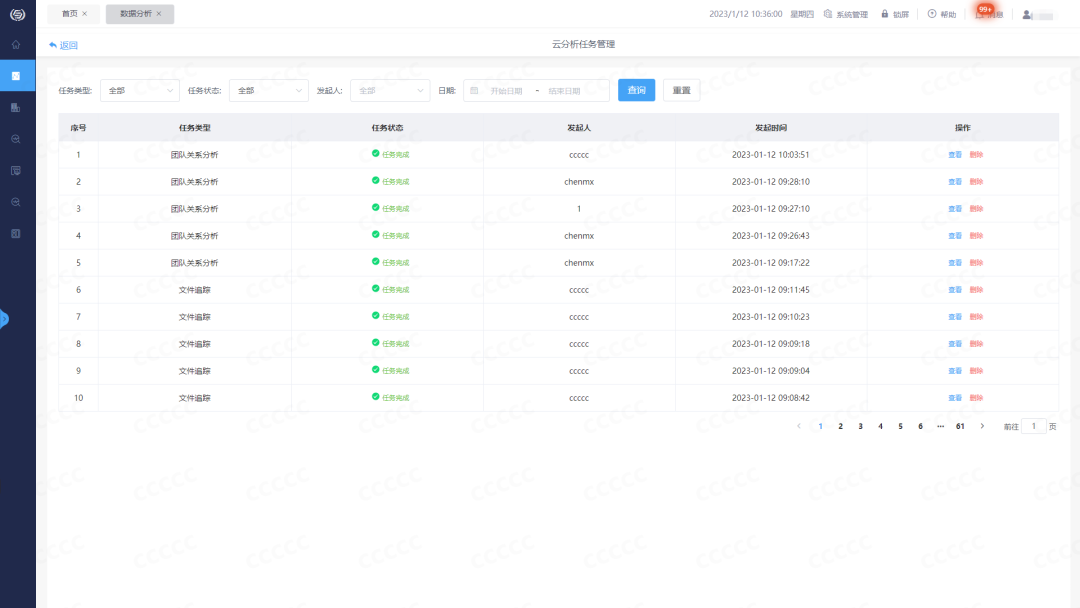Open the user profile icon

1027,14
